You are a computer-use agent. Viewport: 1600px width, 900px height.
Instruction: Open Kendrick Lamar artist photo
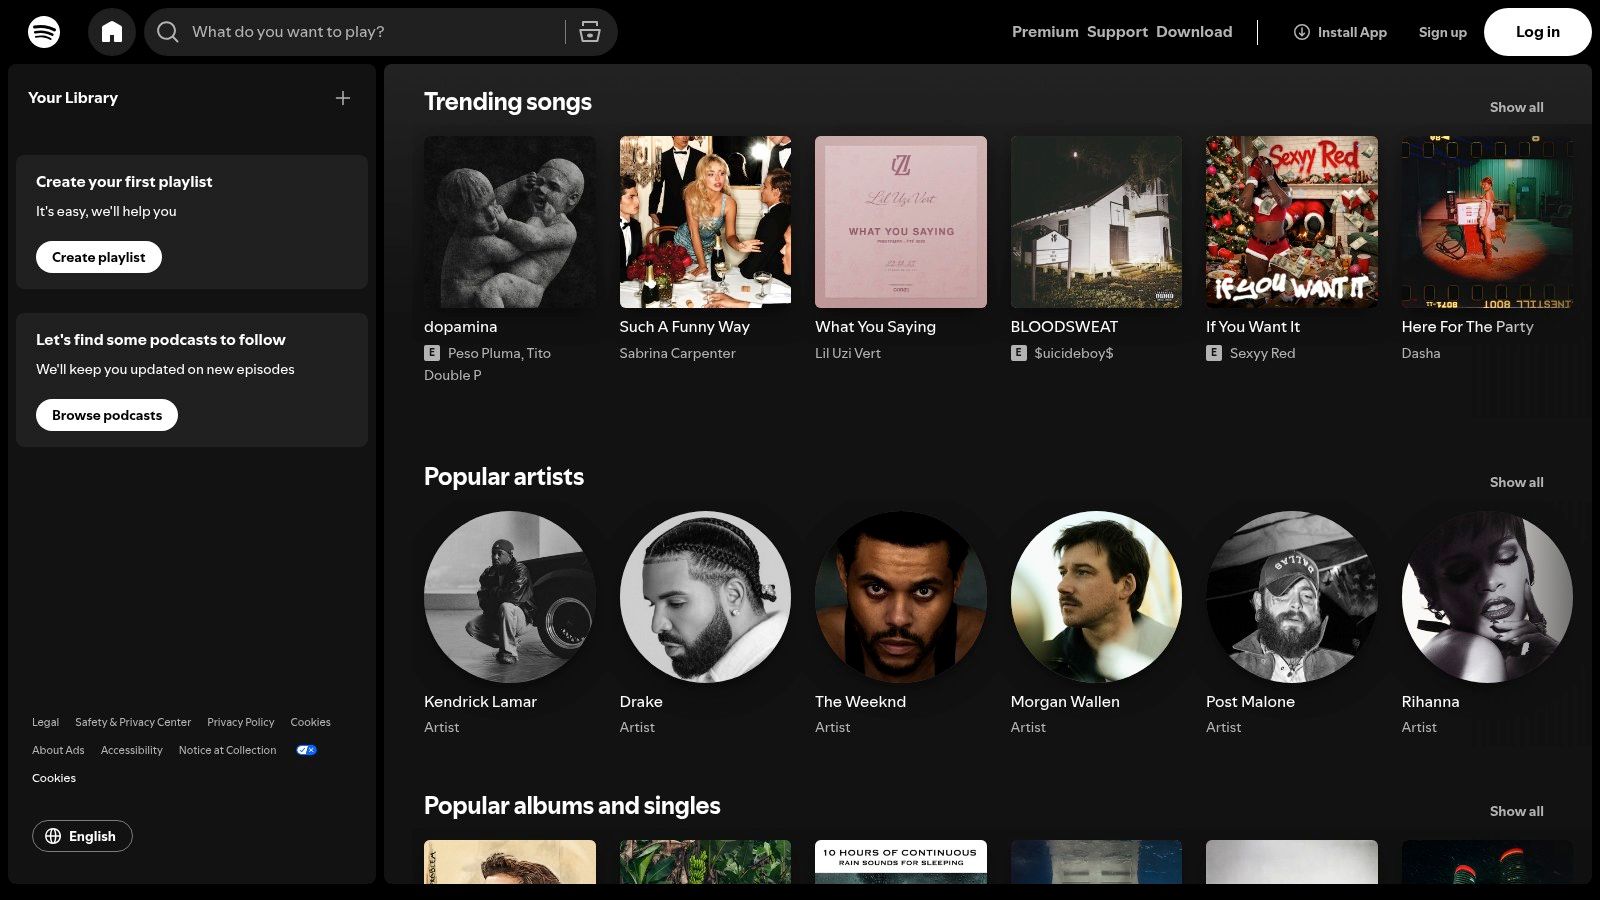pyautogui.click(x=510, y=597)
